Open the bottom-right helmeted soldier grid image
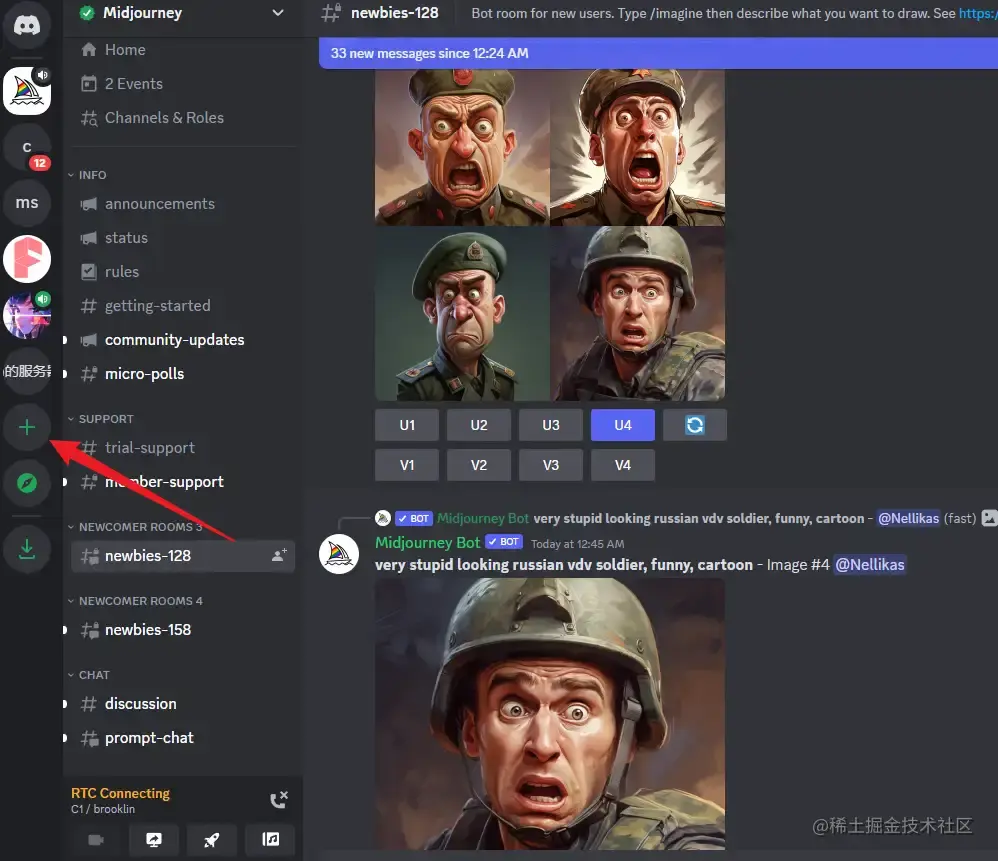Viewport: 998px width, 861px height. point(638,314)
